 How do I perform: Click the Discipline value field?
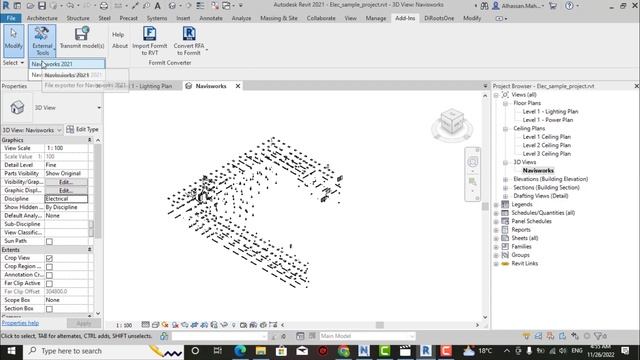(x=66, y=199)
